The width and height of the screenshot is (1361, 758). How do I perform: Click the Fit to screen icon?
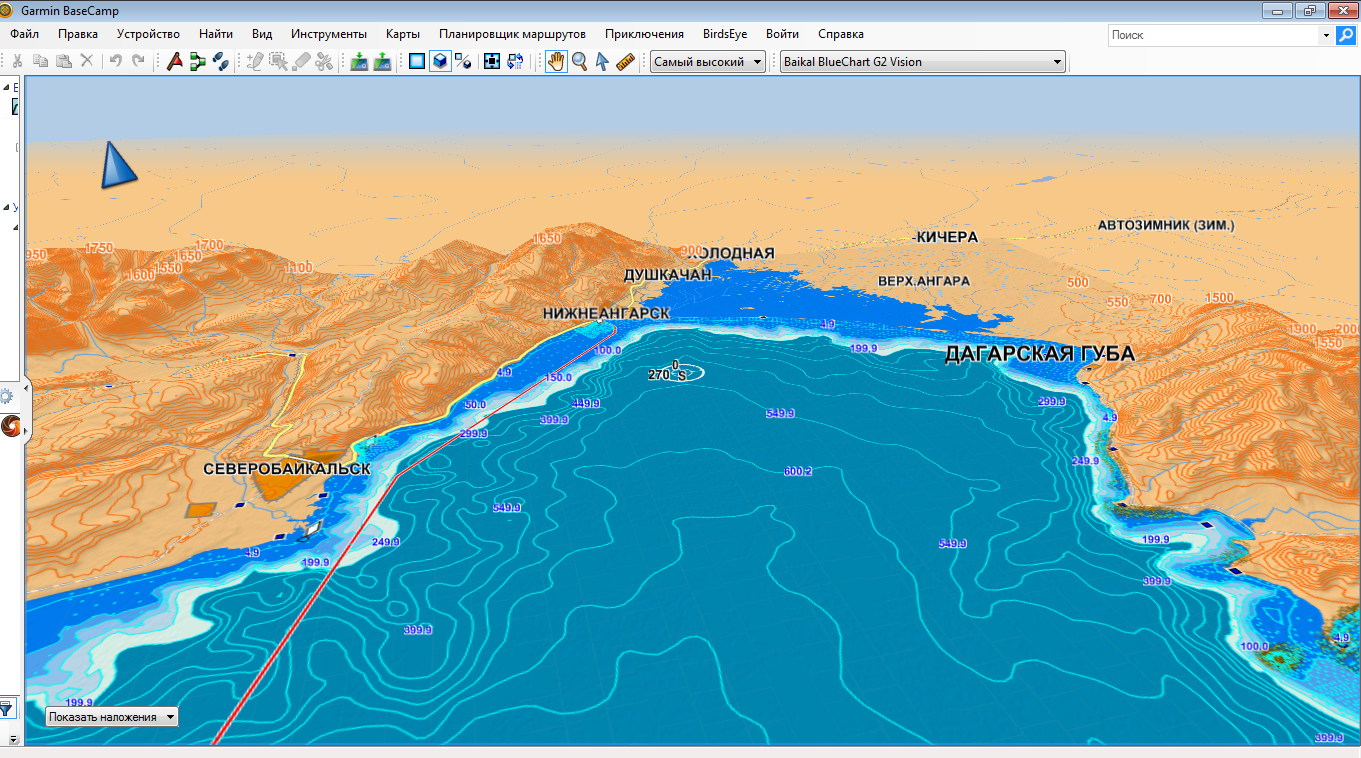pyautogui.click(x=492, y=61)
